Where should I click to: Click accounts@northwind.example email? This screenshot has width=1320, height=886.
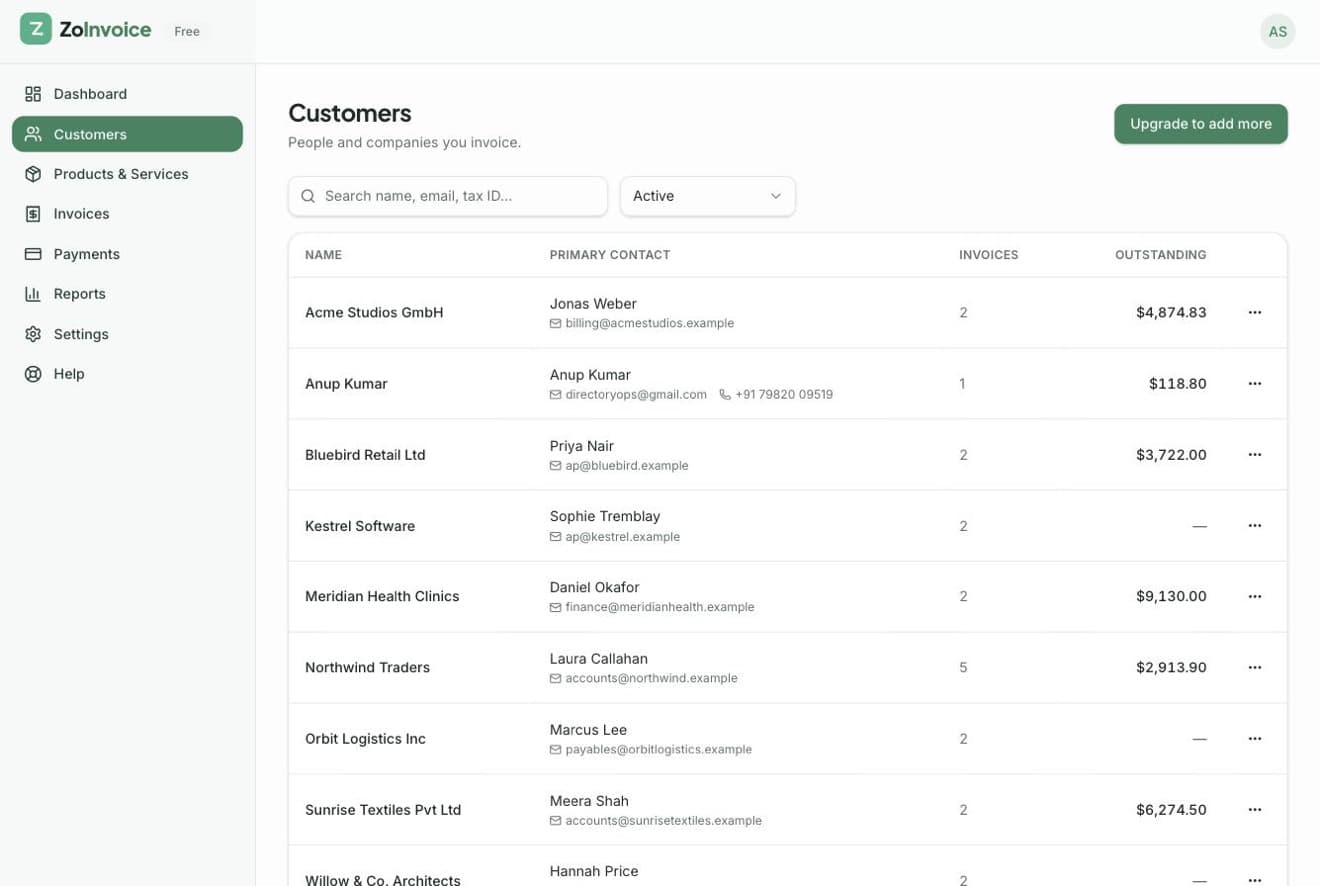(651, 679)
